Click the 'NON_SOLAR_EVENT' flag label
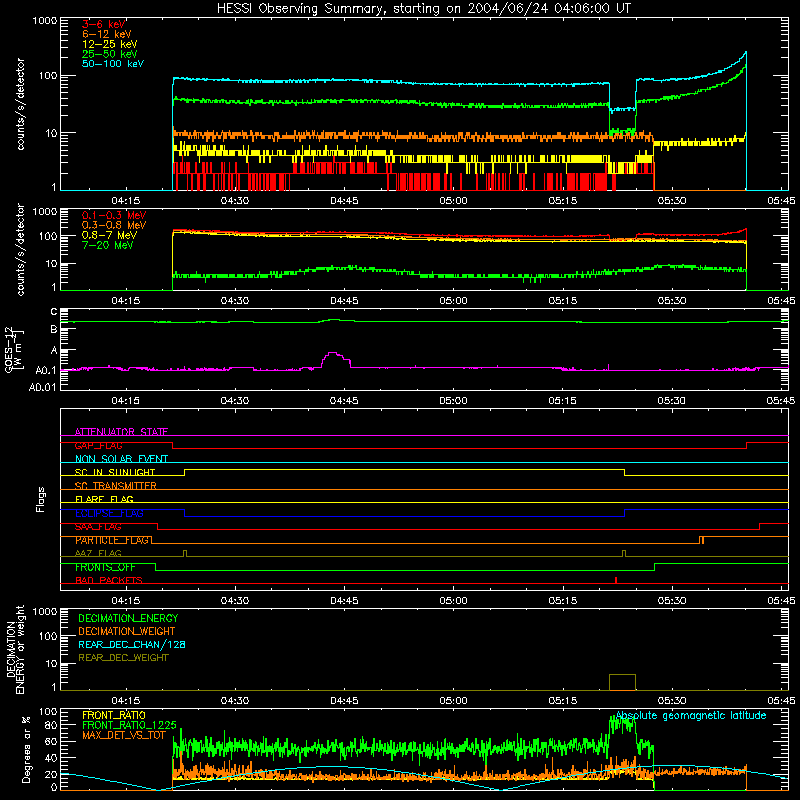The width and height of the screenshot is (800, 800). point(121,459)
